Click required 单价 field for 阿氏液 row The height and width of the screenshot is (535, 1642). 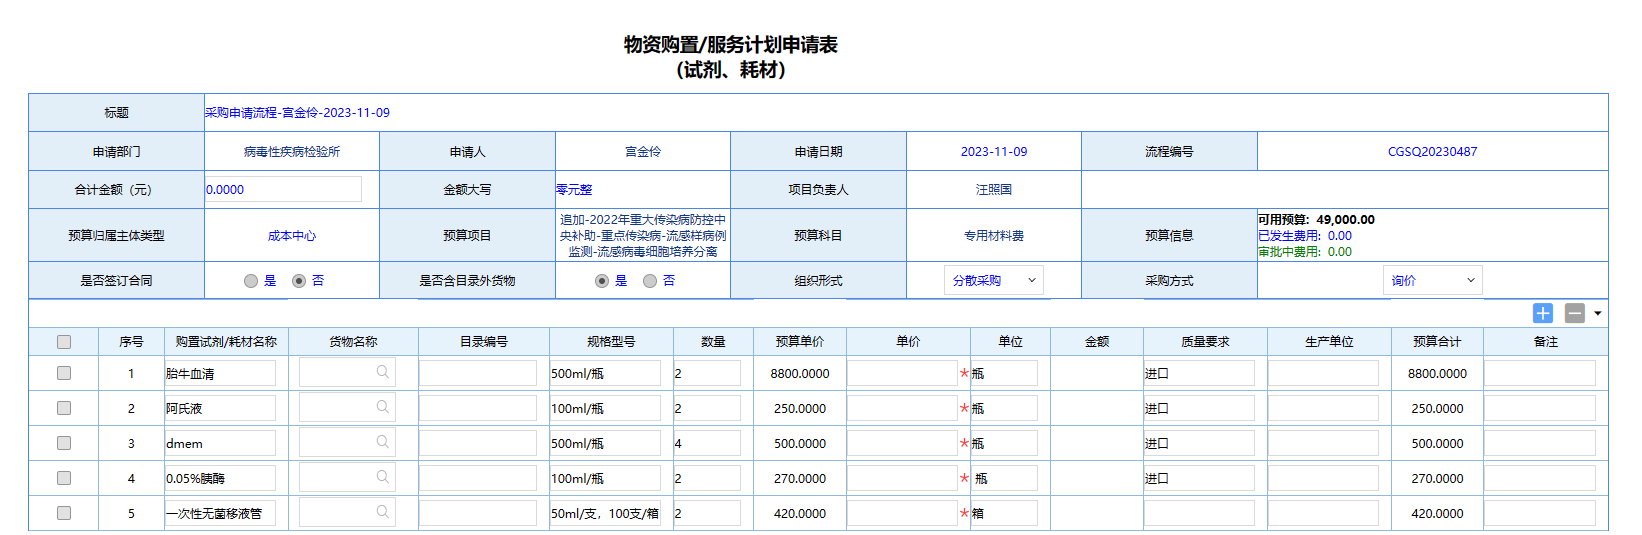(x=903, y=408)
